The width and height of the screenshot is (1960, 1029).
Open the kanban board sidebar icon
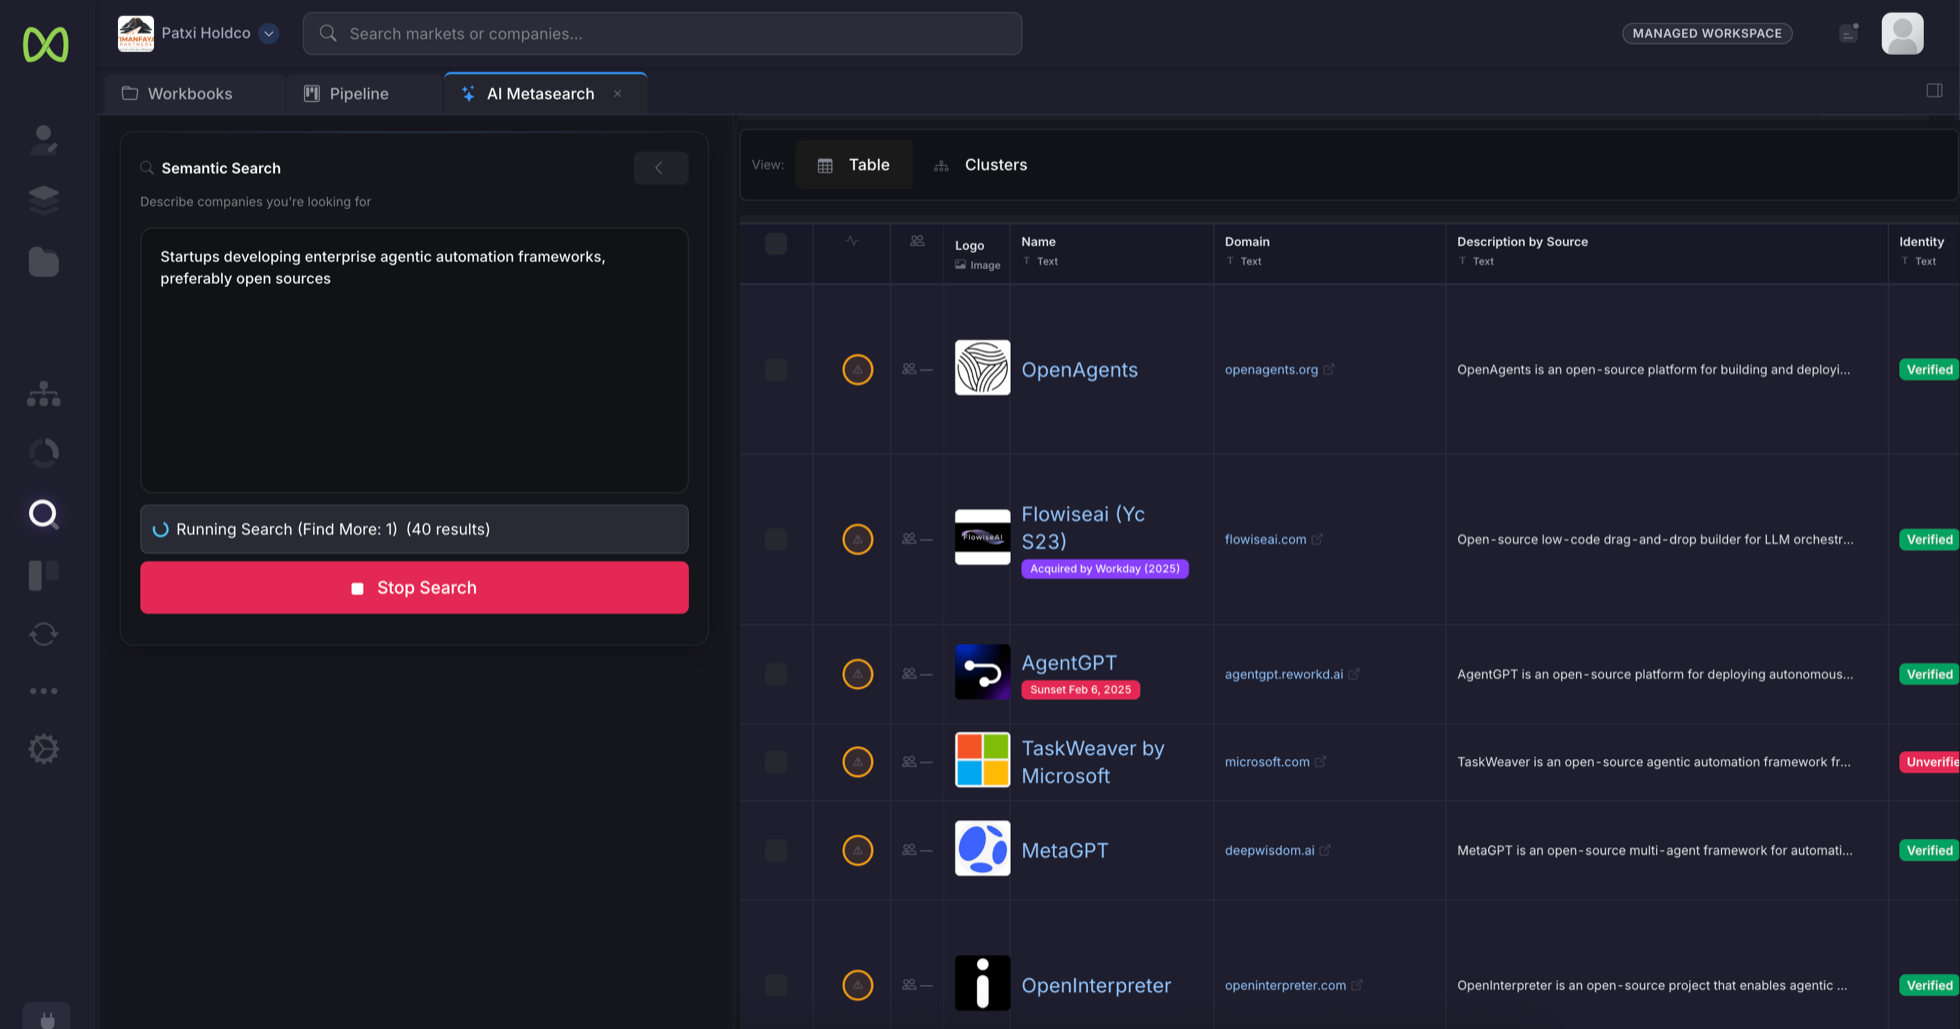[43, 575]
